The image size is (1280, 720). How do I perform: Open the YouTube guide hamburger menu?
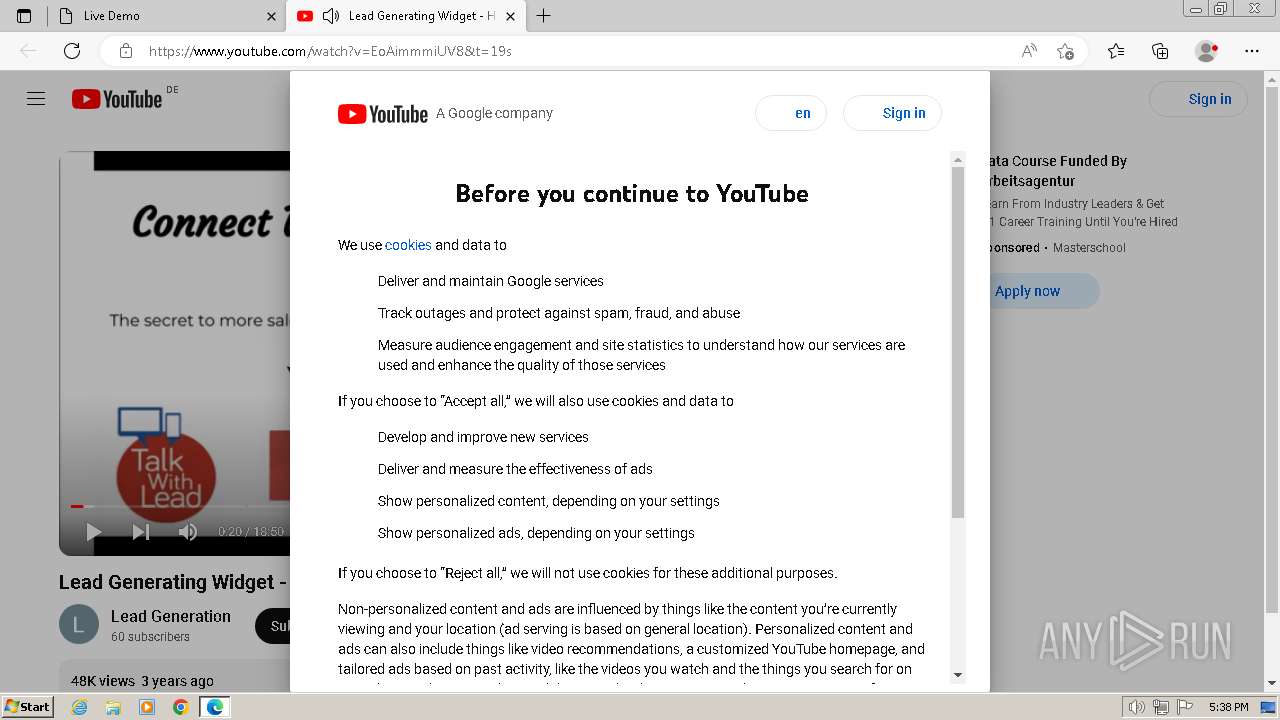pyautogui.click(x=36, y=99)
